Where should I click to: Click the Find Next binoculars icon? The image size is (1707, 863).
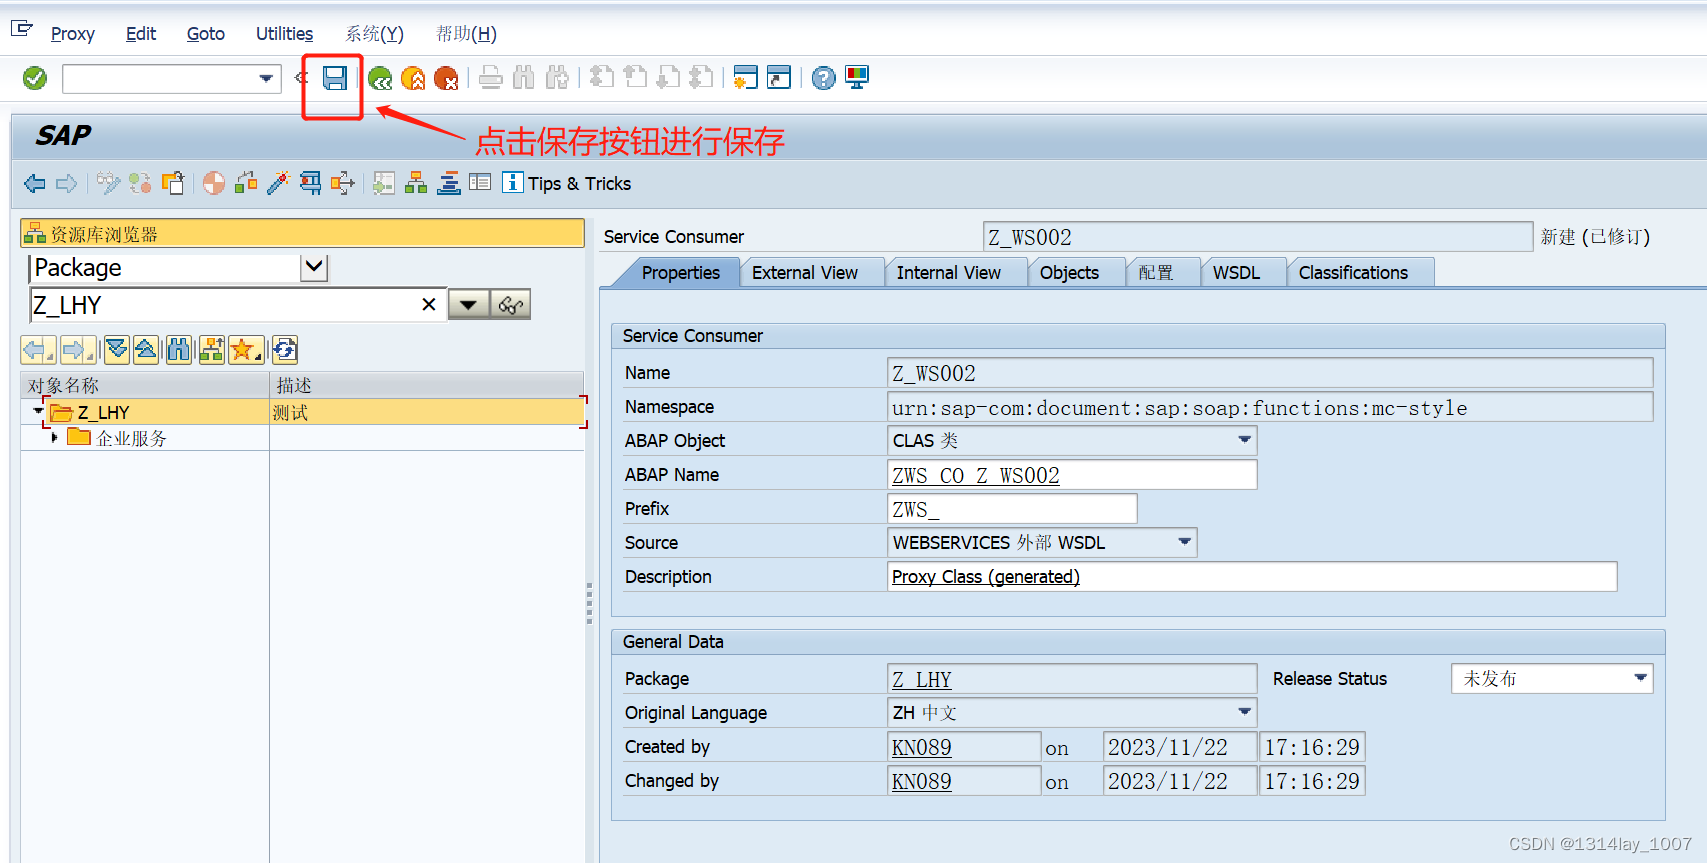coord(558,78)
